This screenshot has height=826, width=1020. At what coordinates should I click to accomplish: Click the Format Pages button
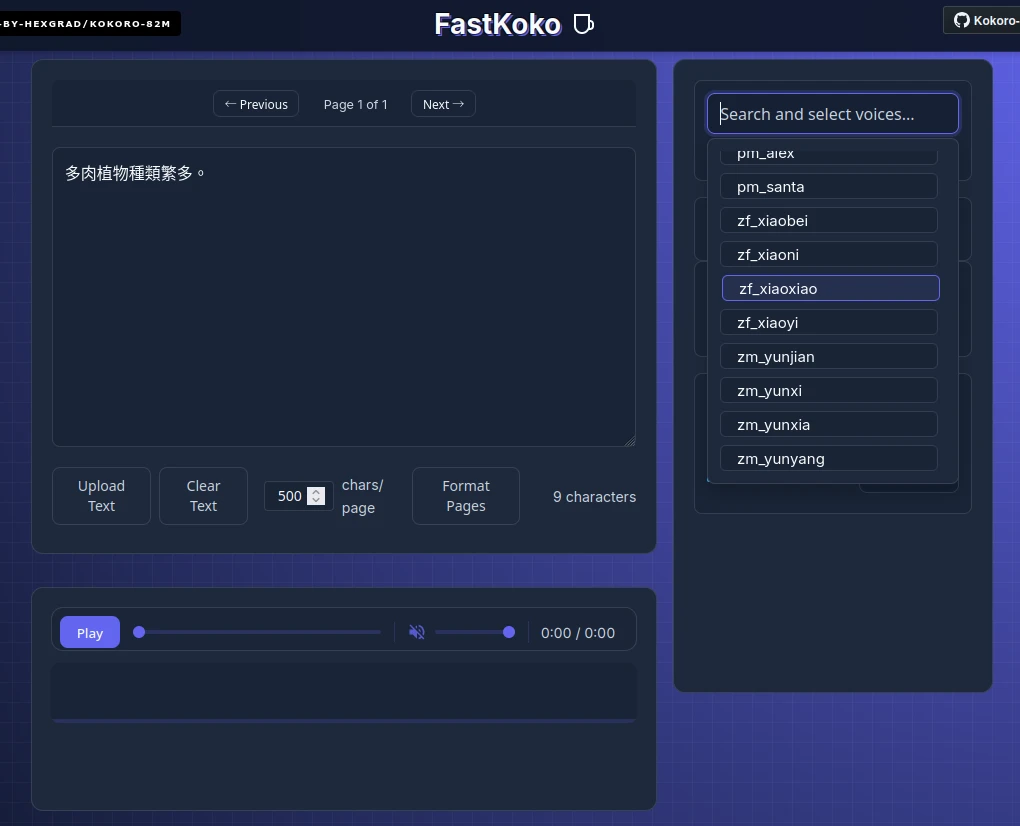pyautogui.click(x=466, y=496)
